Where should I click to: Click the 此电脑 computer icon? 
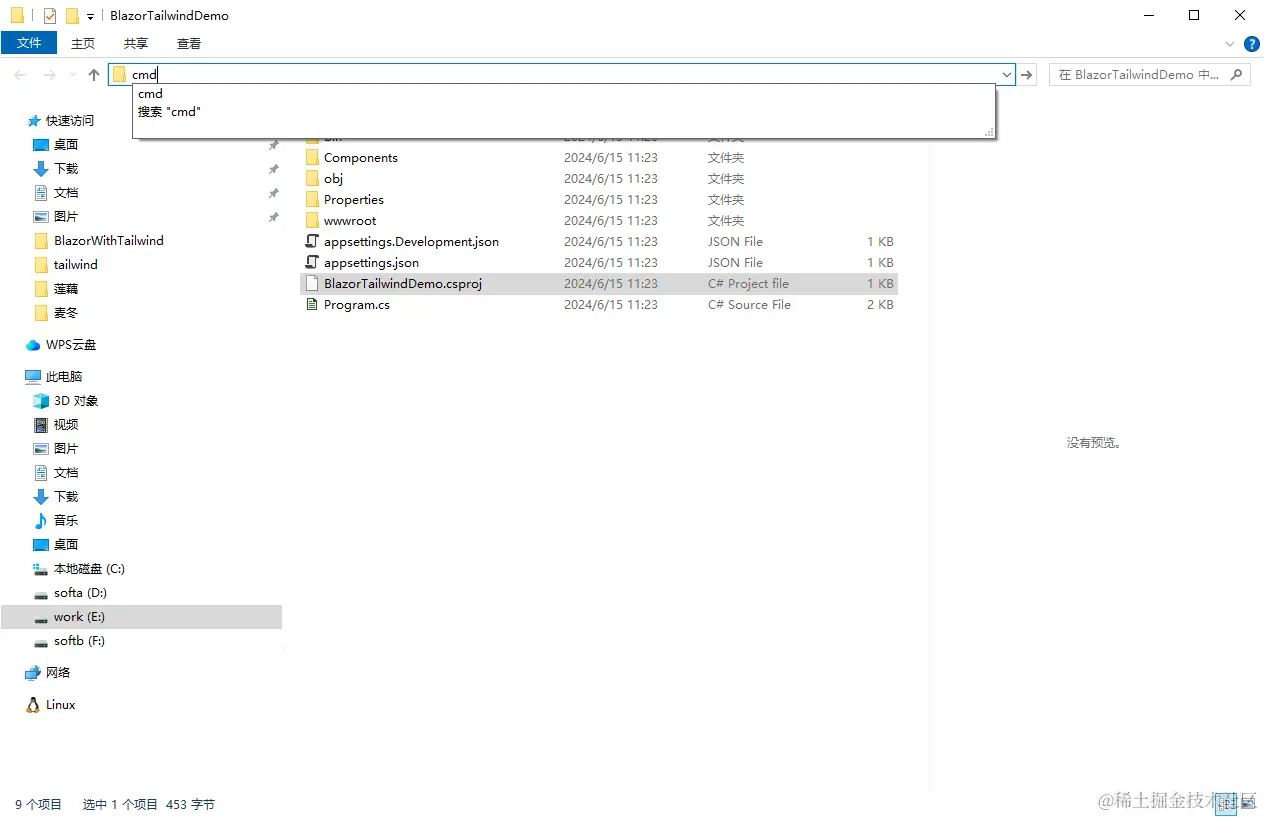(x=33, y=377)
